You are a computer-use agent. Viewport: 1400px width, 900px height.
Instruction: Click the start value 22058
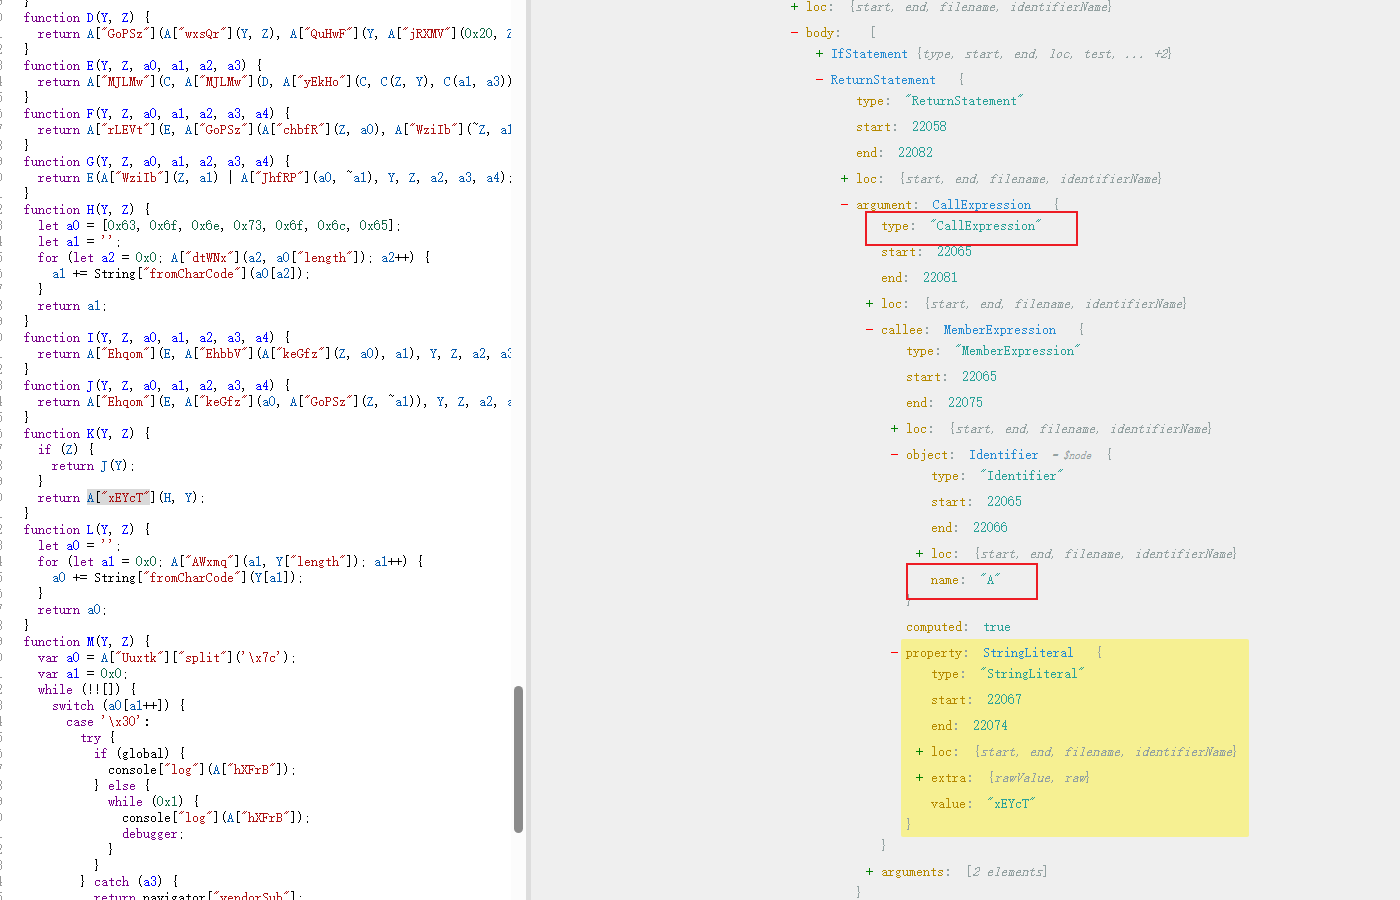click(x=929, y=127)
